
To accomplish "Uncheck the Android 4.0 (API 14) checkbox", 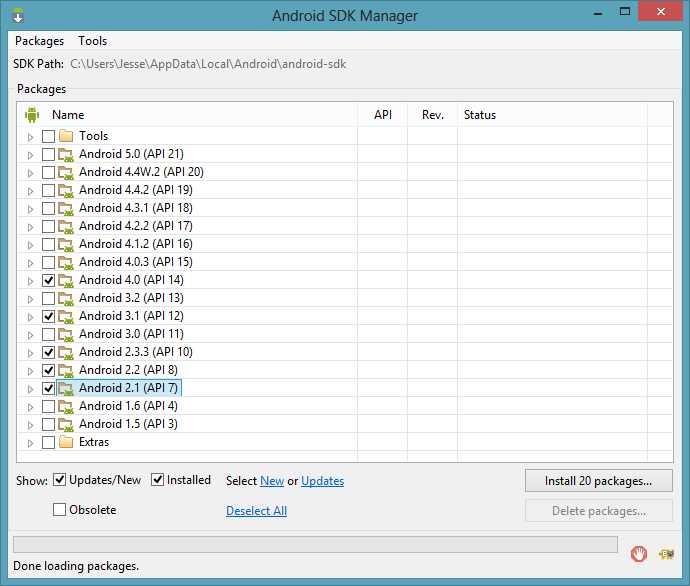I will (x=49, y=280).
